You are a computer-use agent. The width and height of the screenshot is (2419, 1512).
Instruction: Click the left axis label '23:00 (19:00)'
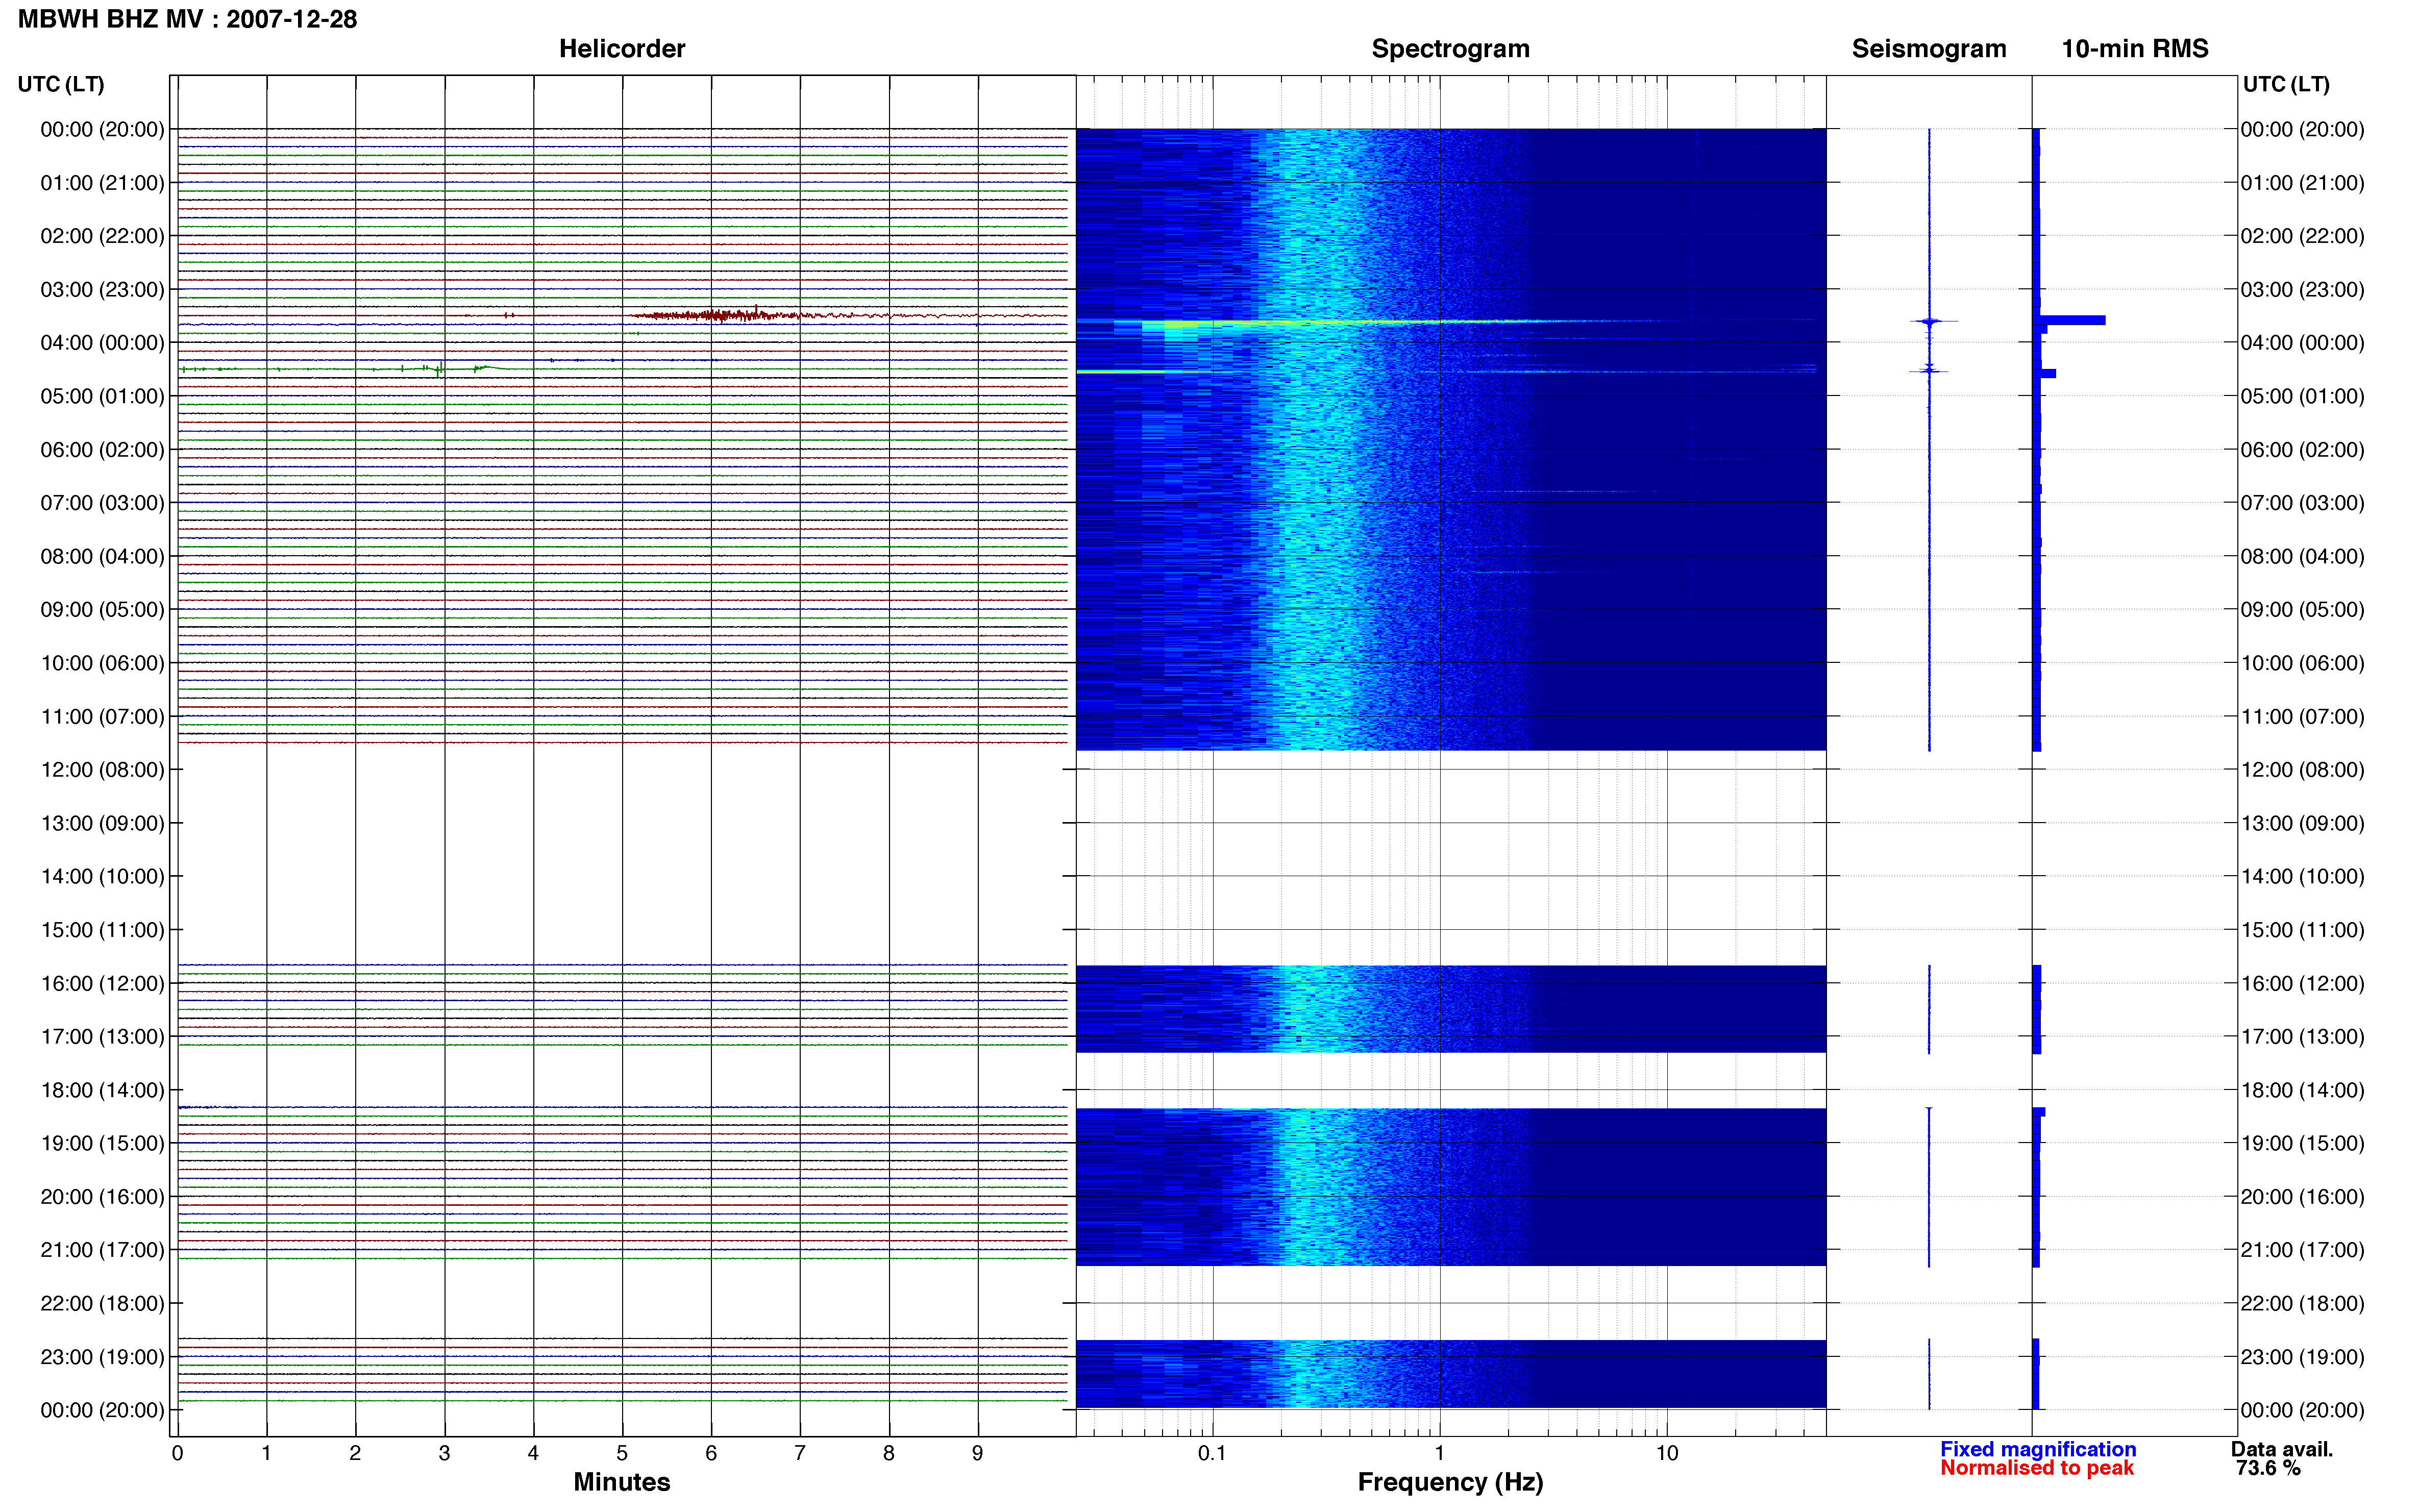[x=102, y=1357]
